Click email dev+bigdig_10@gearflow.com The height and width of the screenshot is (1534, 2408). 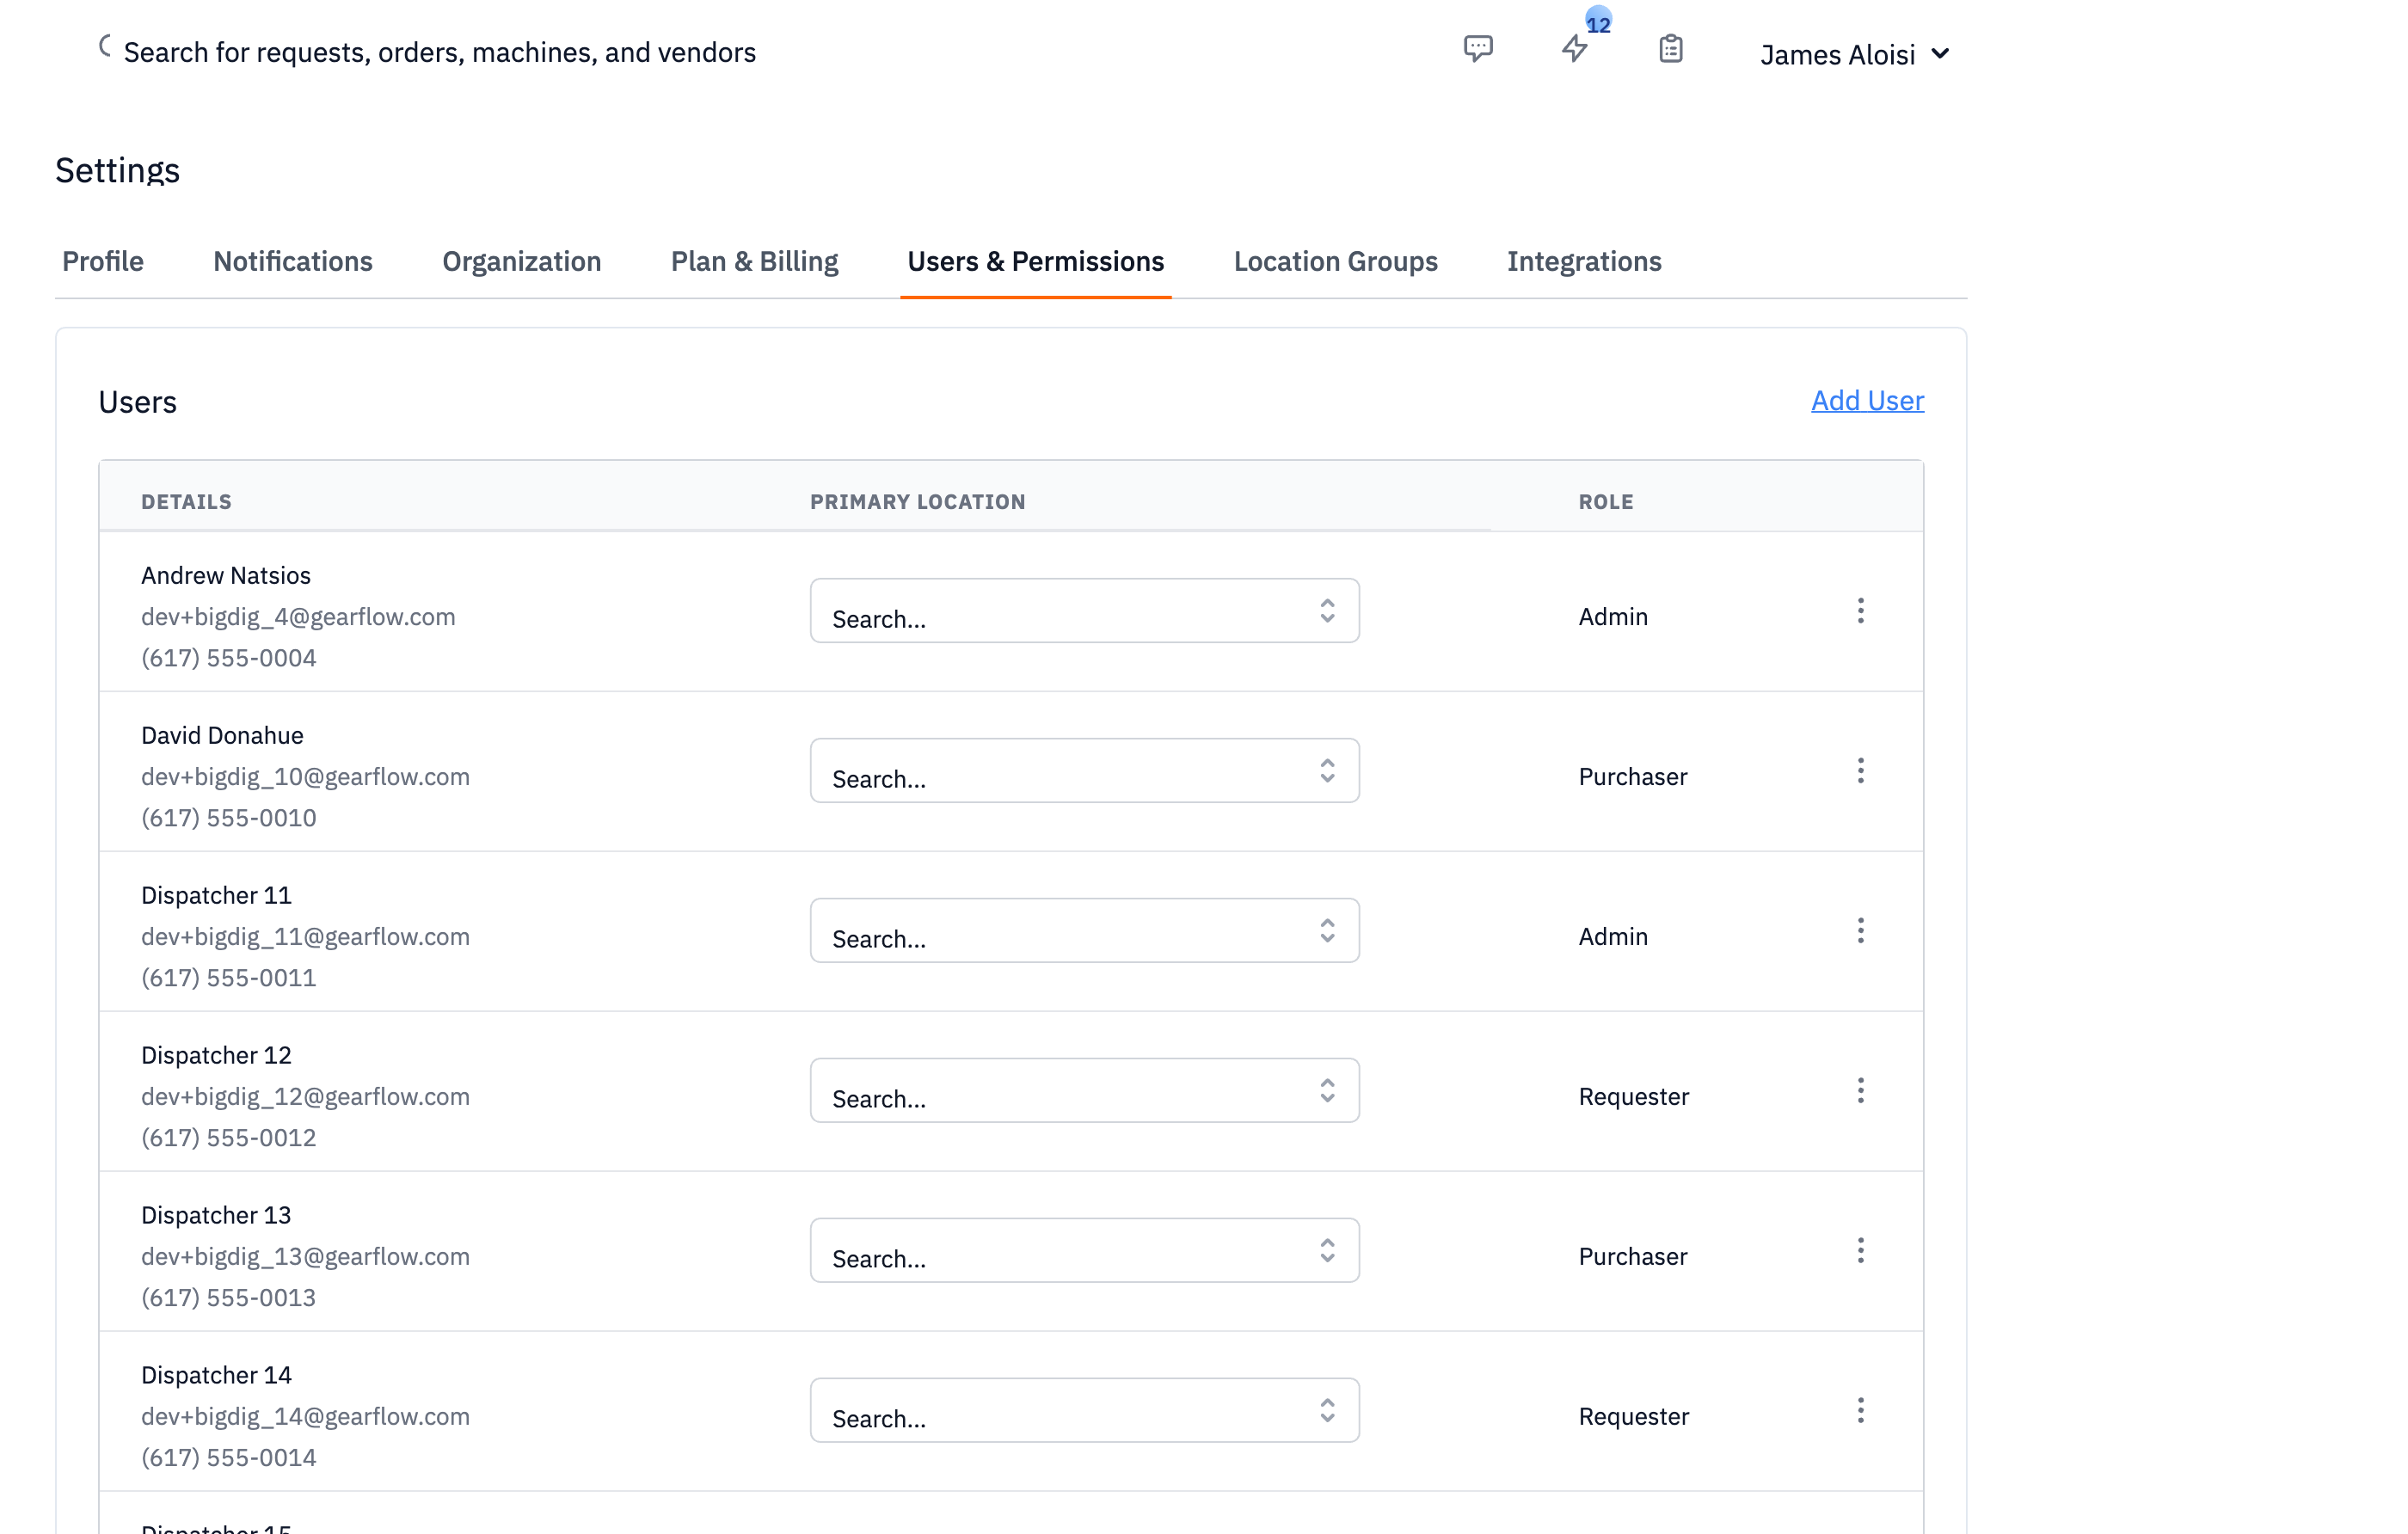(305, 777)
